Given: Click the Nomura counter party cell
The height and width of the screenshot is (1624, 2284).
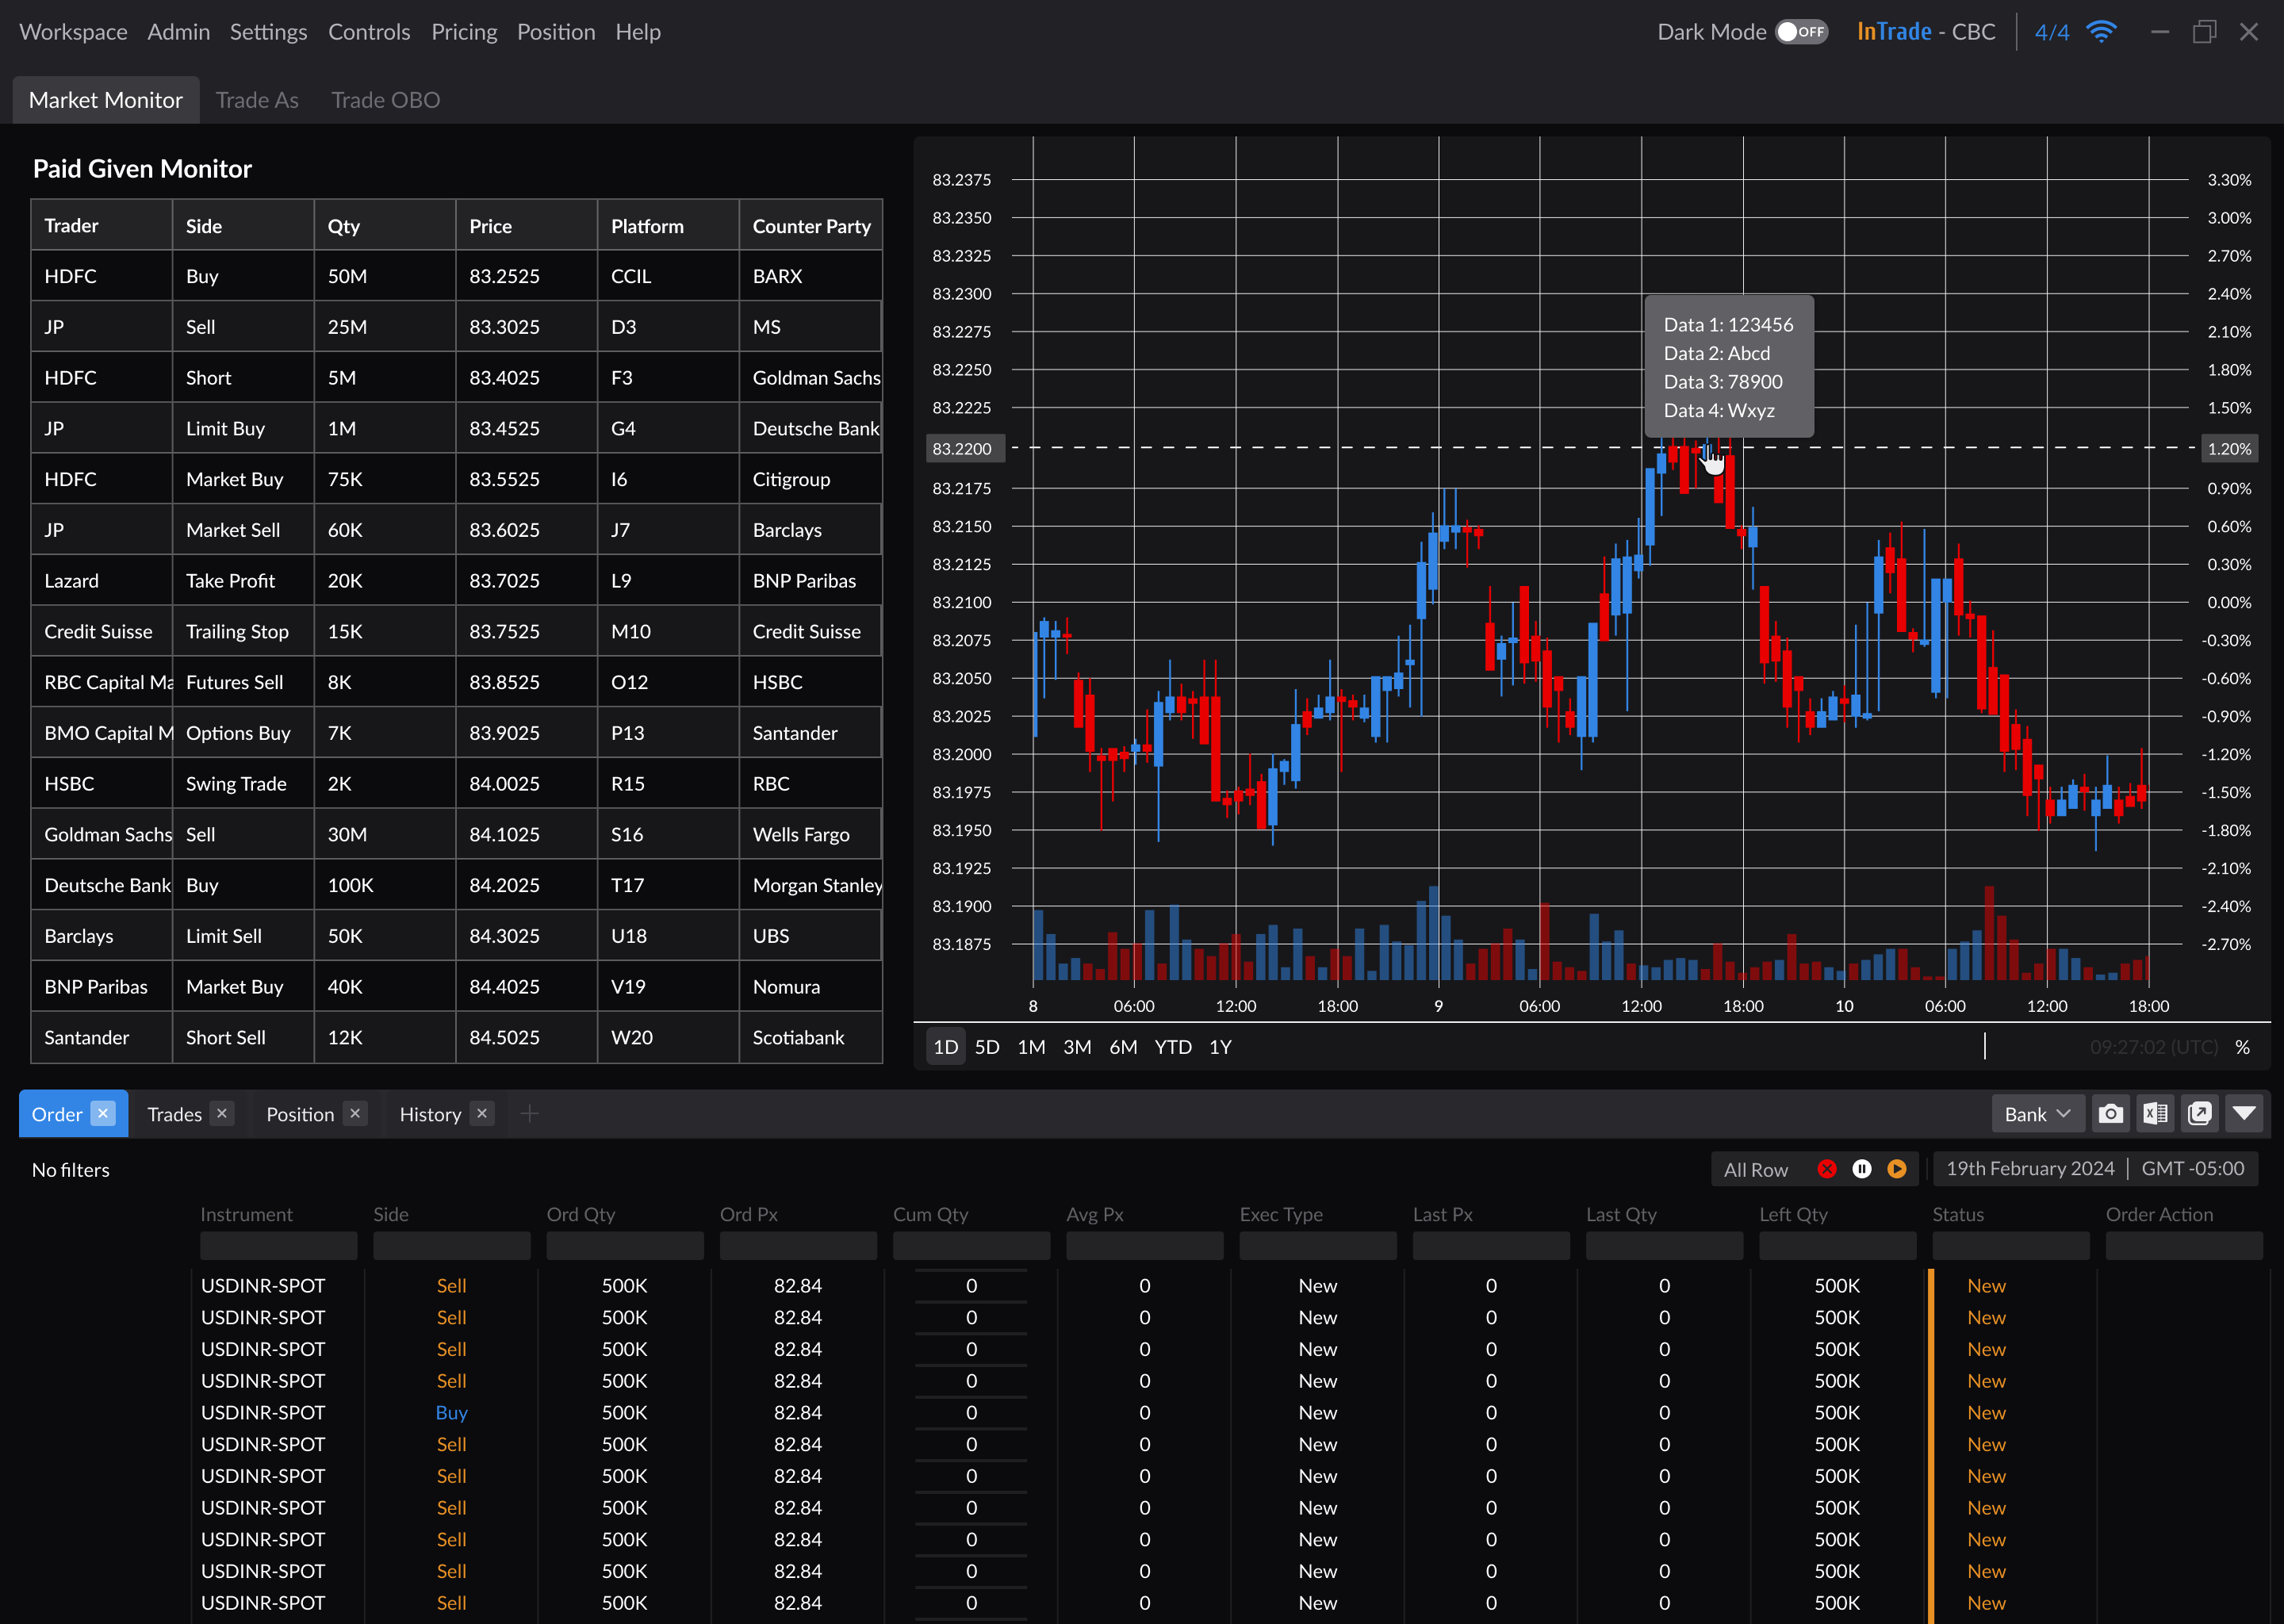Looking at the screenshot, I should coord(811,986).
